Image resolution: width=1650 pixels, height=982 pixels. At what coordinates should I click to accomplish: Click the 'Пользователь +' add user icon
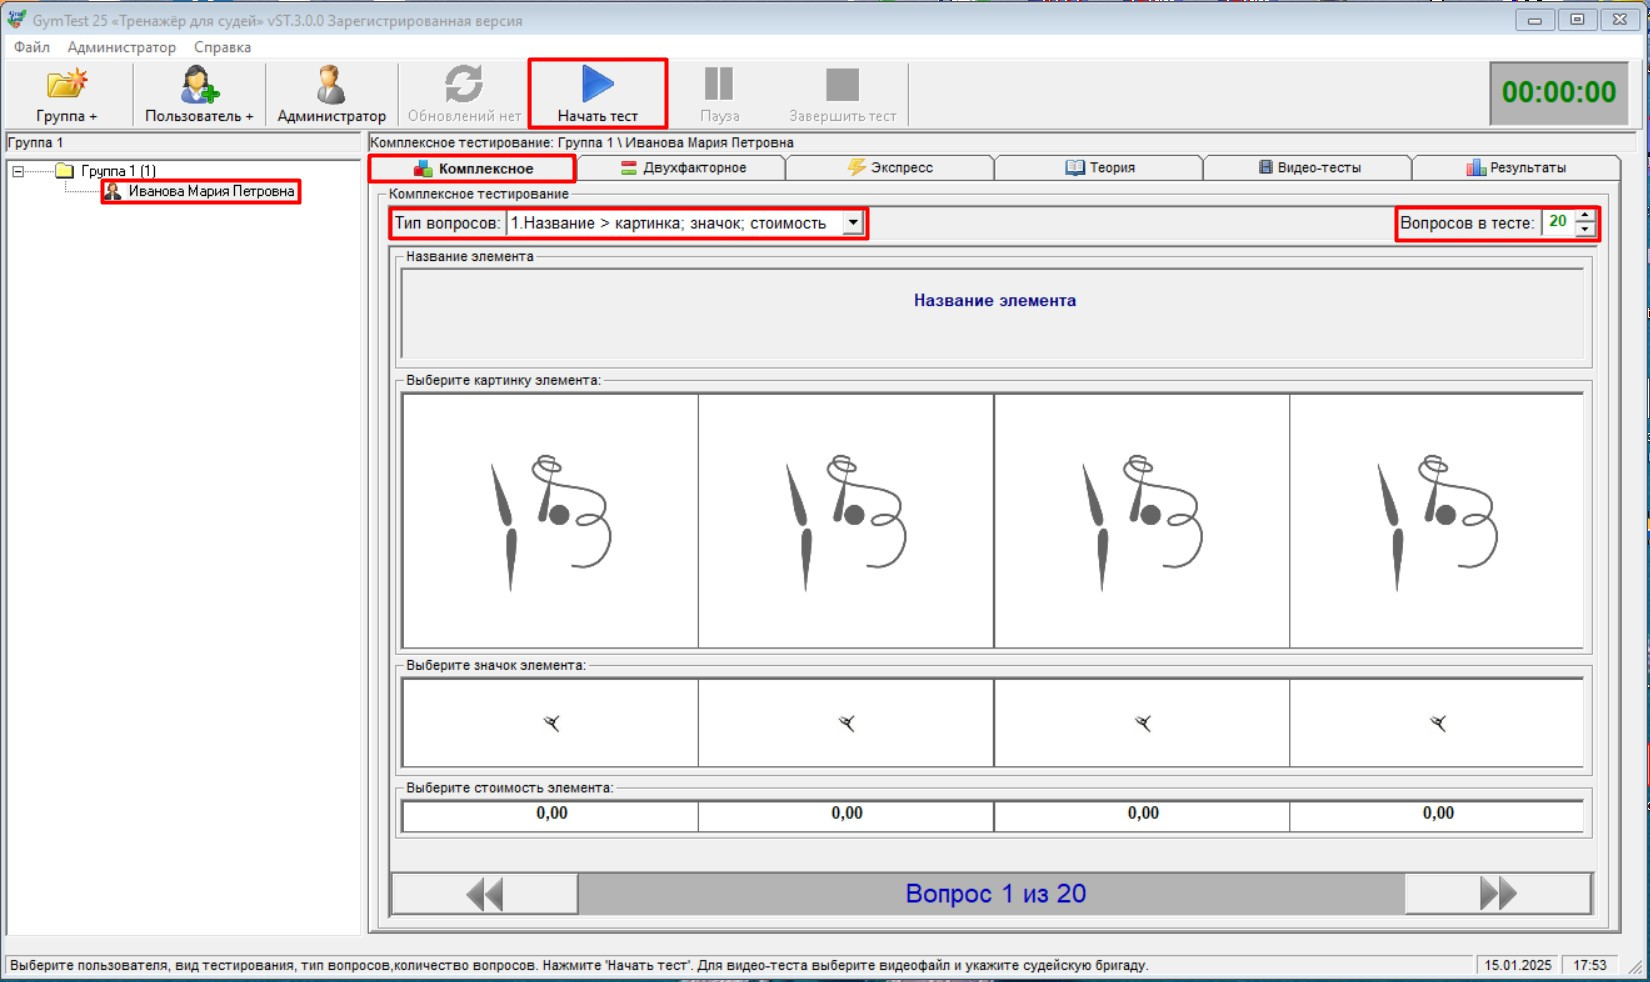(x=199, y=86)
